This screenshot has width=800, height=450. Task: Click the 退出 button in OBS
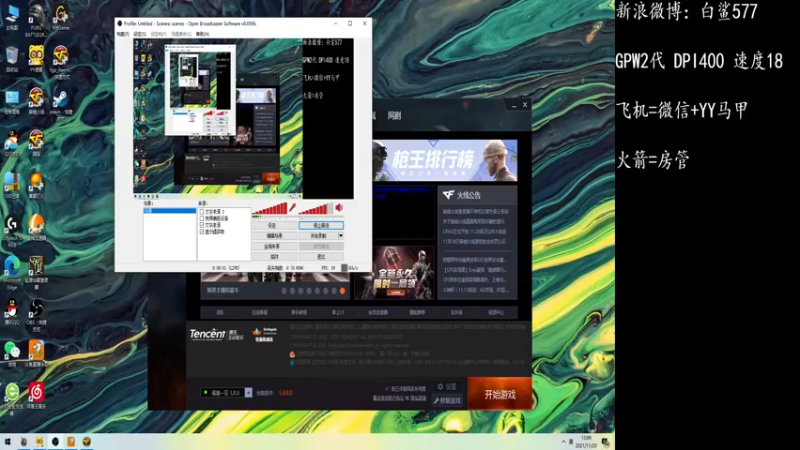click(321, 257)
